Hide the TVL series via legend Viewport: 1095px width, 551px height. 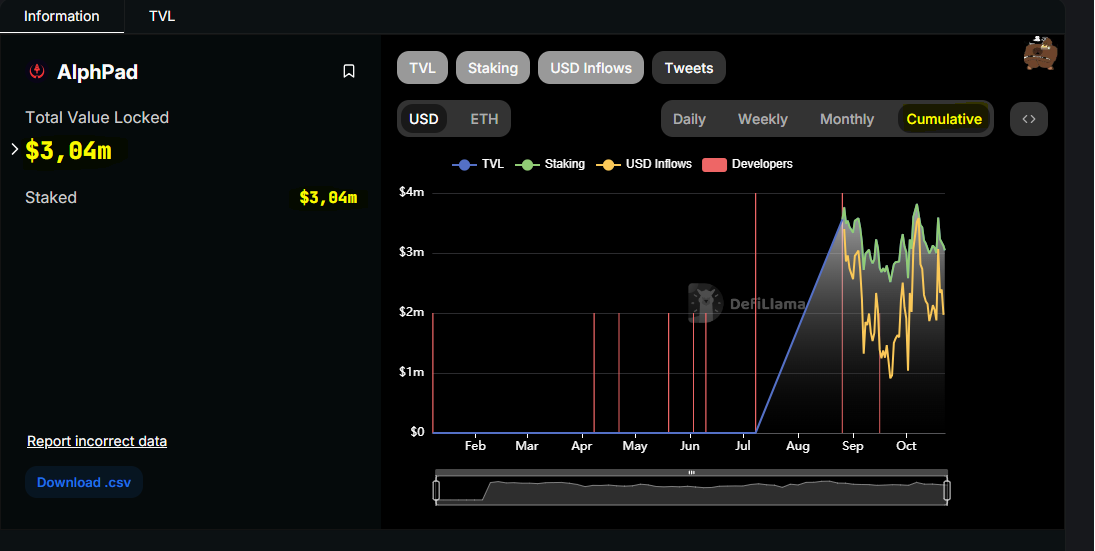(x=478, y=164)
